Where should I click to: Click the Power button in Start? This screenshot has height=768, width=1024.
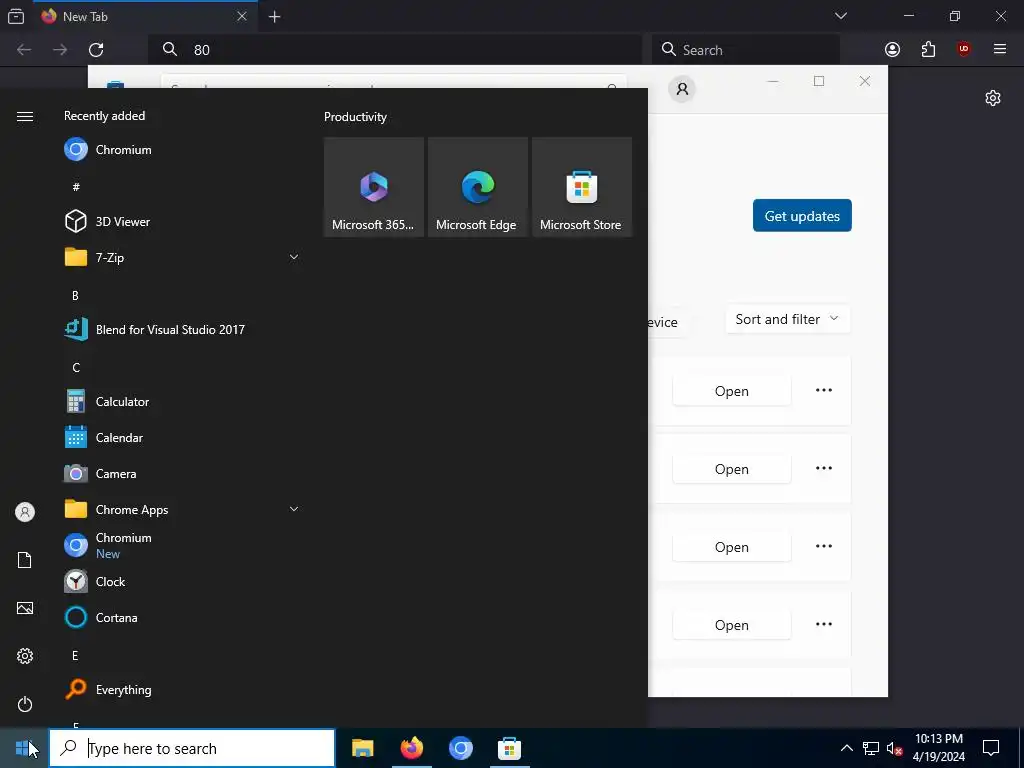coord(25,704)
